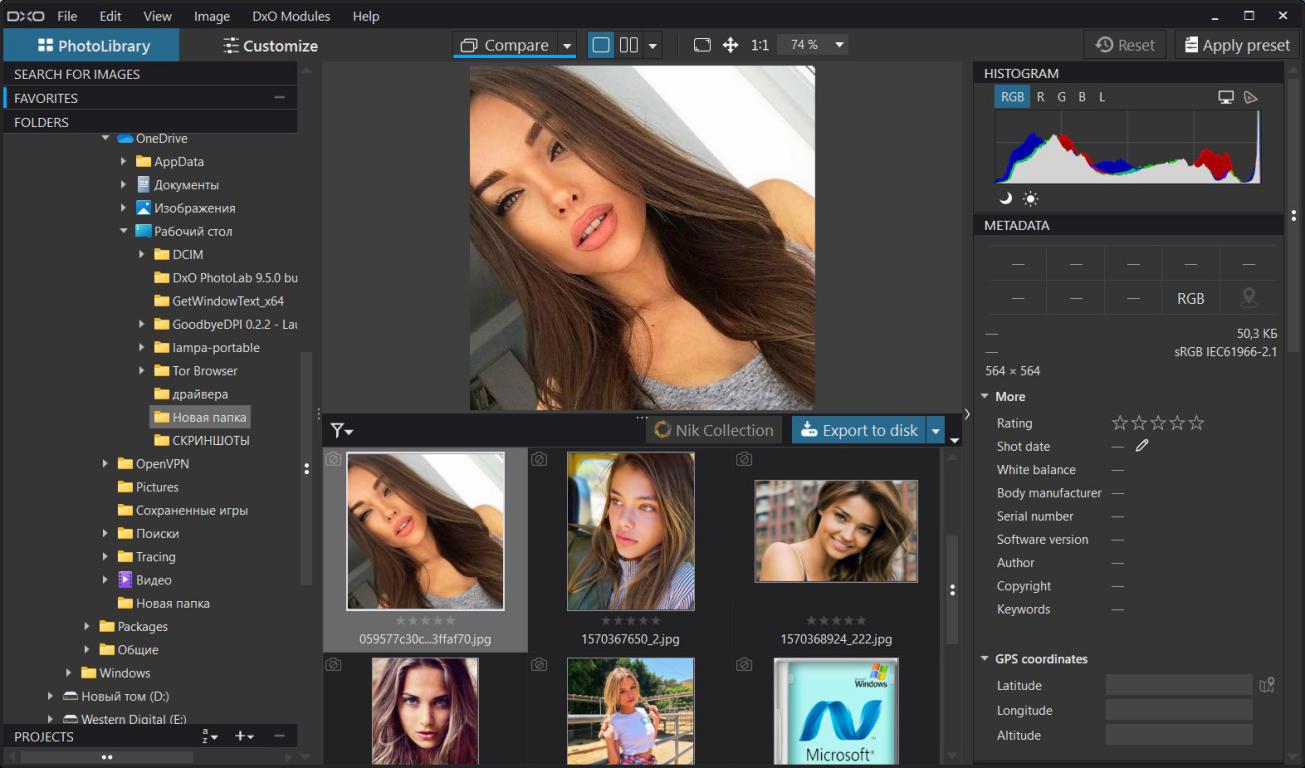The image size is (1305, 768).
Task: Open the DxO Modules menu
Action: pyautogui.click(x=291, y=16)
